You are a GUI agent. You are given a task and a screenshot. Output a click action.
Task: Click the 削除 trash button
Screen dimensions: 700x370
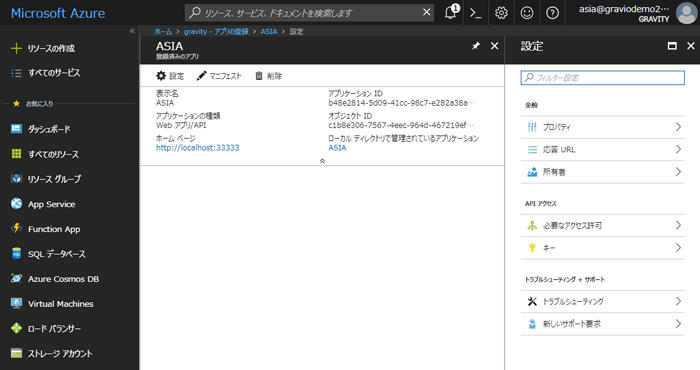pyautogui.click(x=269, y=76)
